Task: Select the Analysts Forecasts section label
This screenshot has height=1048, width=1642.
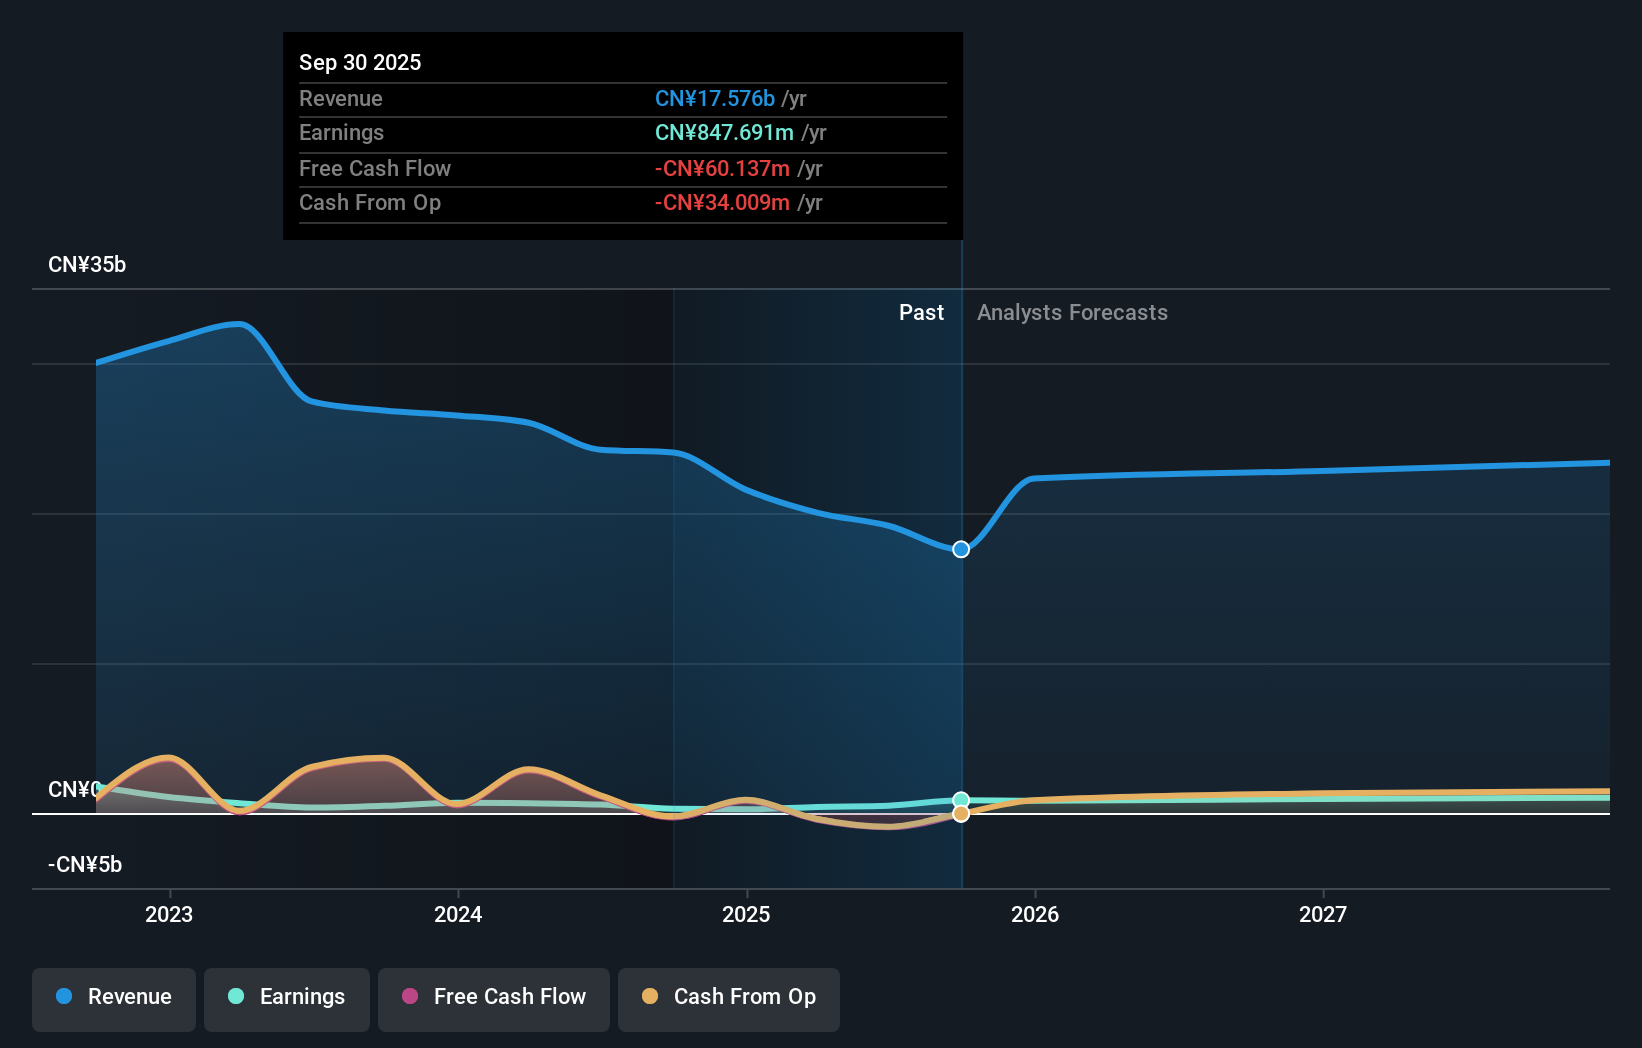Action: (x=1072, y=313)
